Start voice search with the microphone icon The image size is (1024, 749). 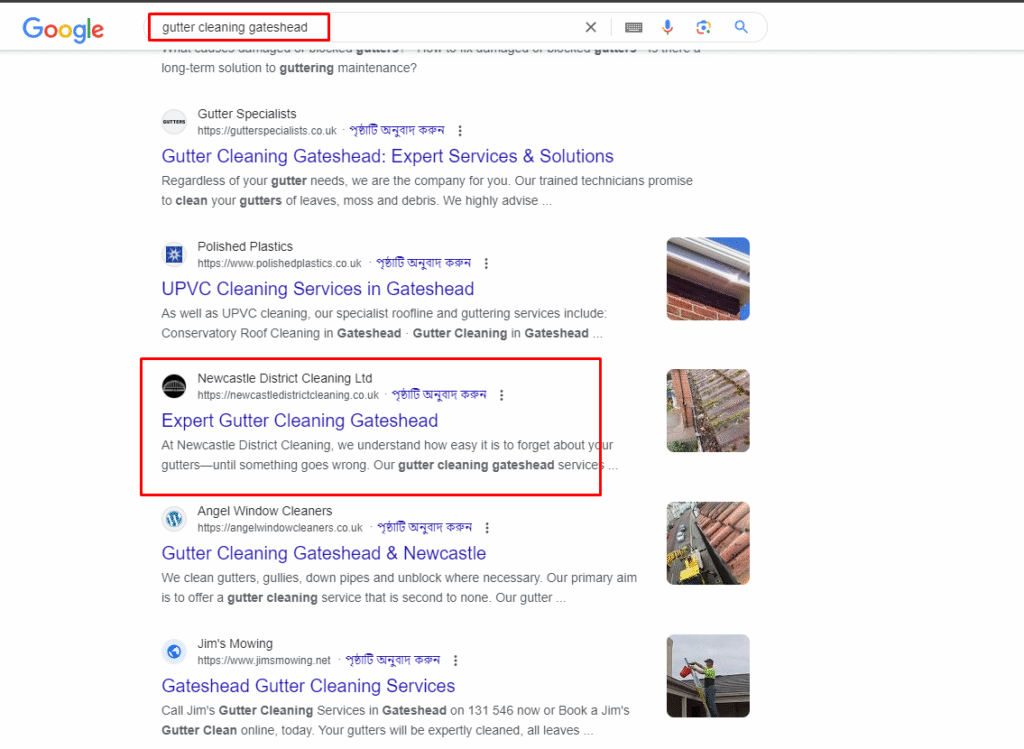click(x=667, y=27)
